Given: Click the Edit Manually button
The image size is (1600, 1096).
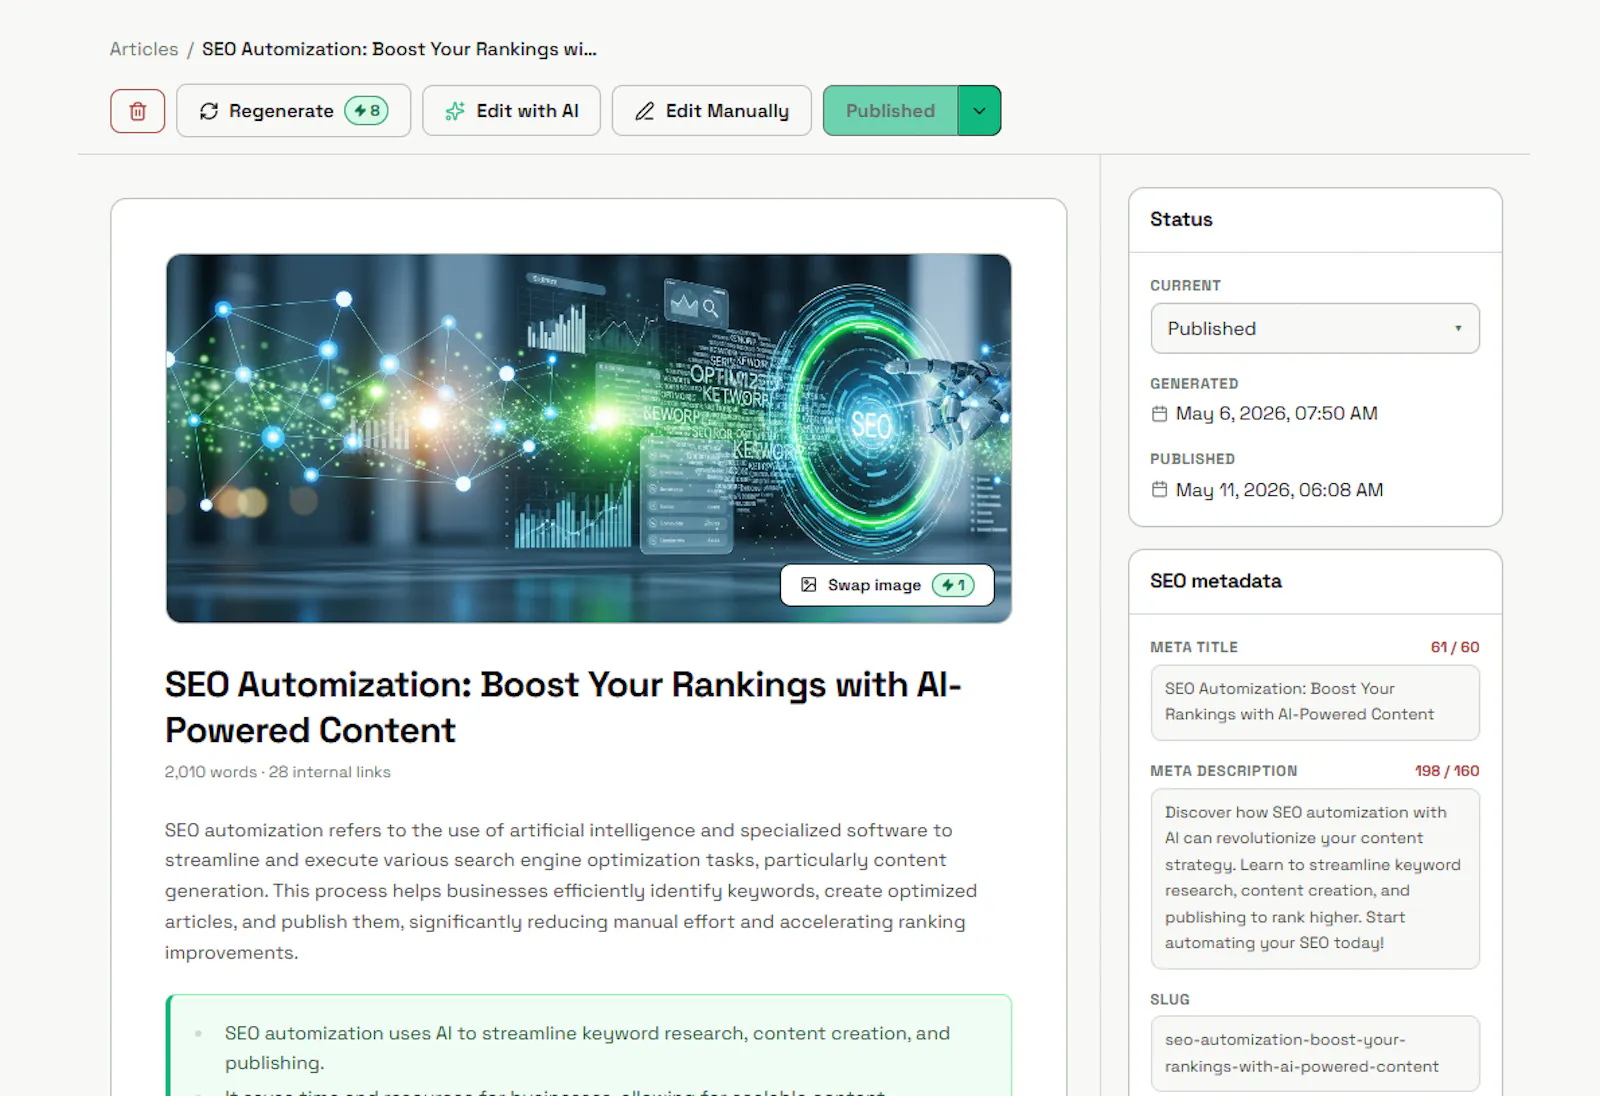Looking at the screenshot, I should [711, 111].
